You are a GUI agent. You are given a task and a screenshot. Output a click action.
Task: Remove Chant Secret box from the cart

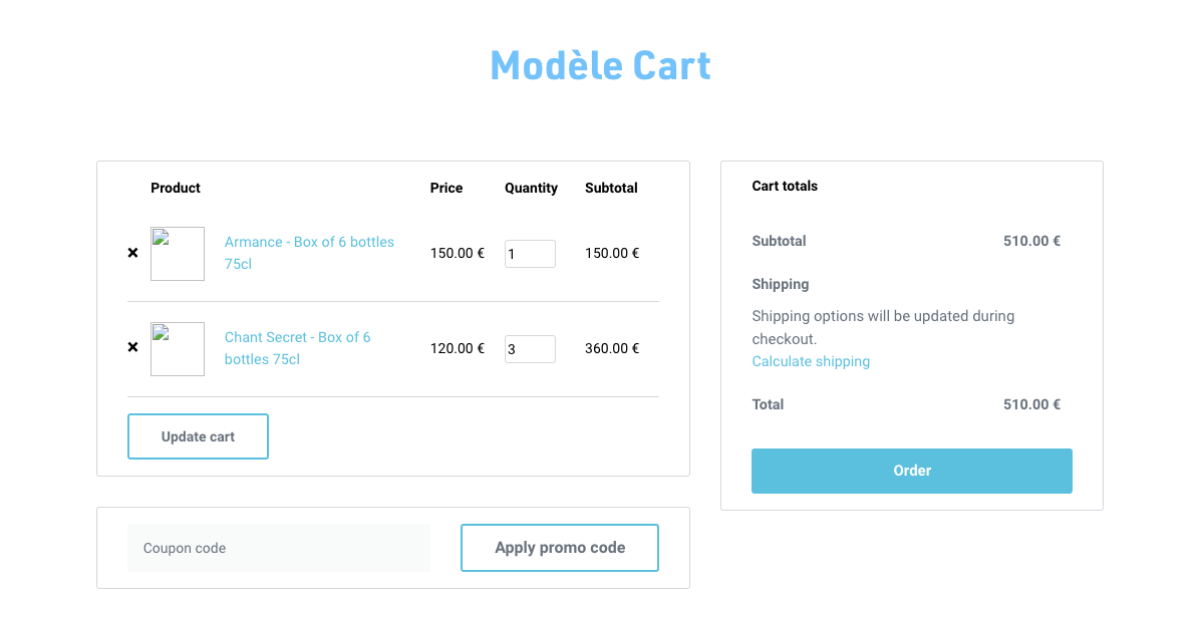click(133, 348)
